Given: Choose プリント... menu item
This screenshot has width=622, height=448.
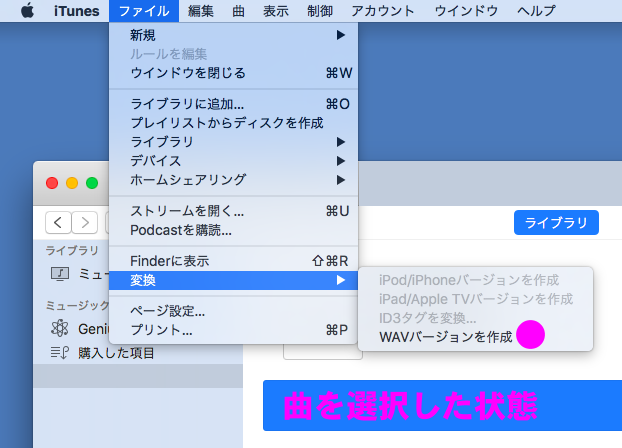Looking at the screenshot, I should tap(234, 330).
